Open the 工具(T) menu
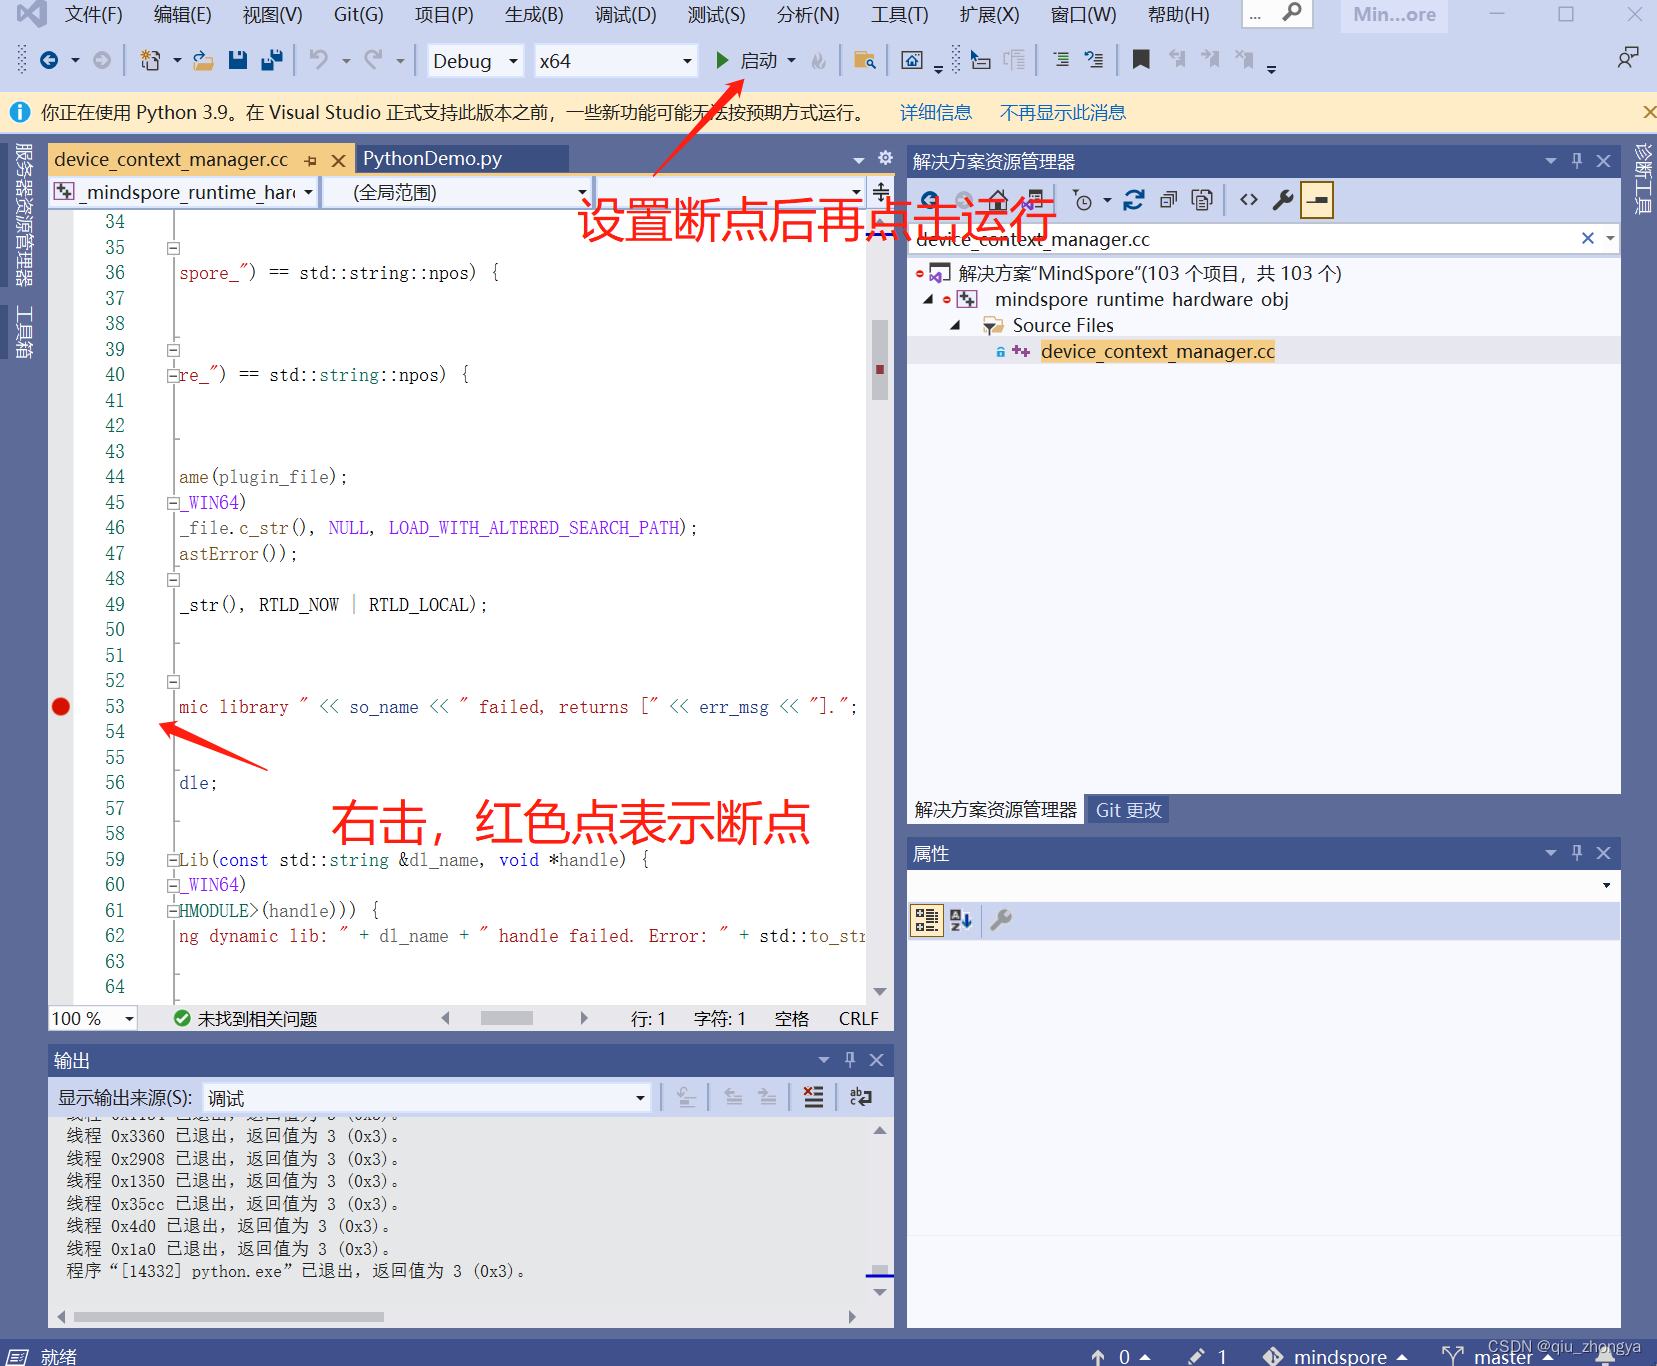This screenshot has height=1366, width=1657. click(x=899, y=14)
